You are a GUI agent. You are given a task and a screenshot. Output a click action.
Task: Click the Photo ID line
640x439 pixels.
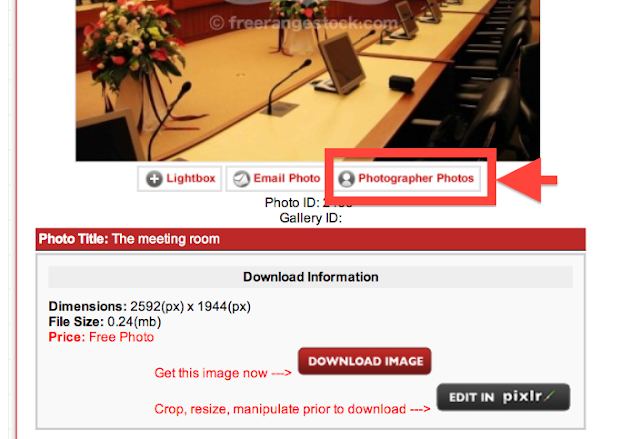coord(309,202)
